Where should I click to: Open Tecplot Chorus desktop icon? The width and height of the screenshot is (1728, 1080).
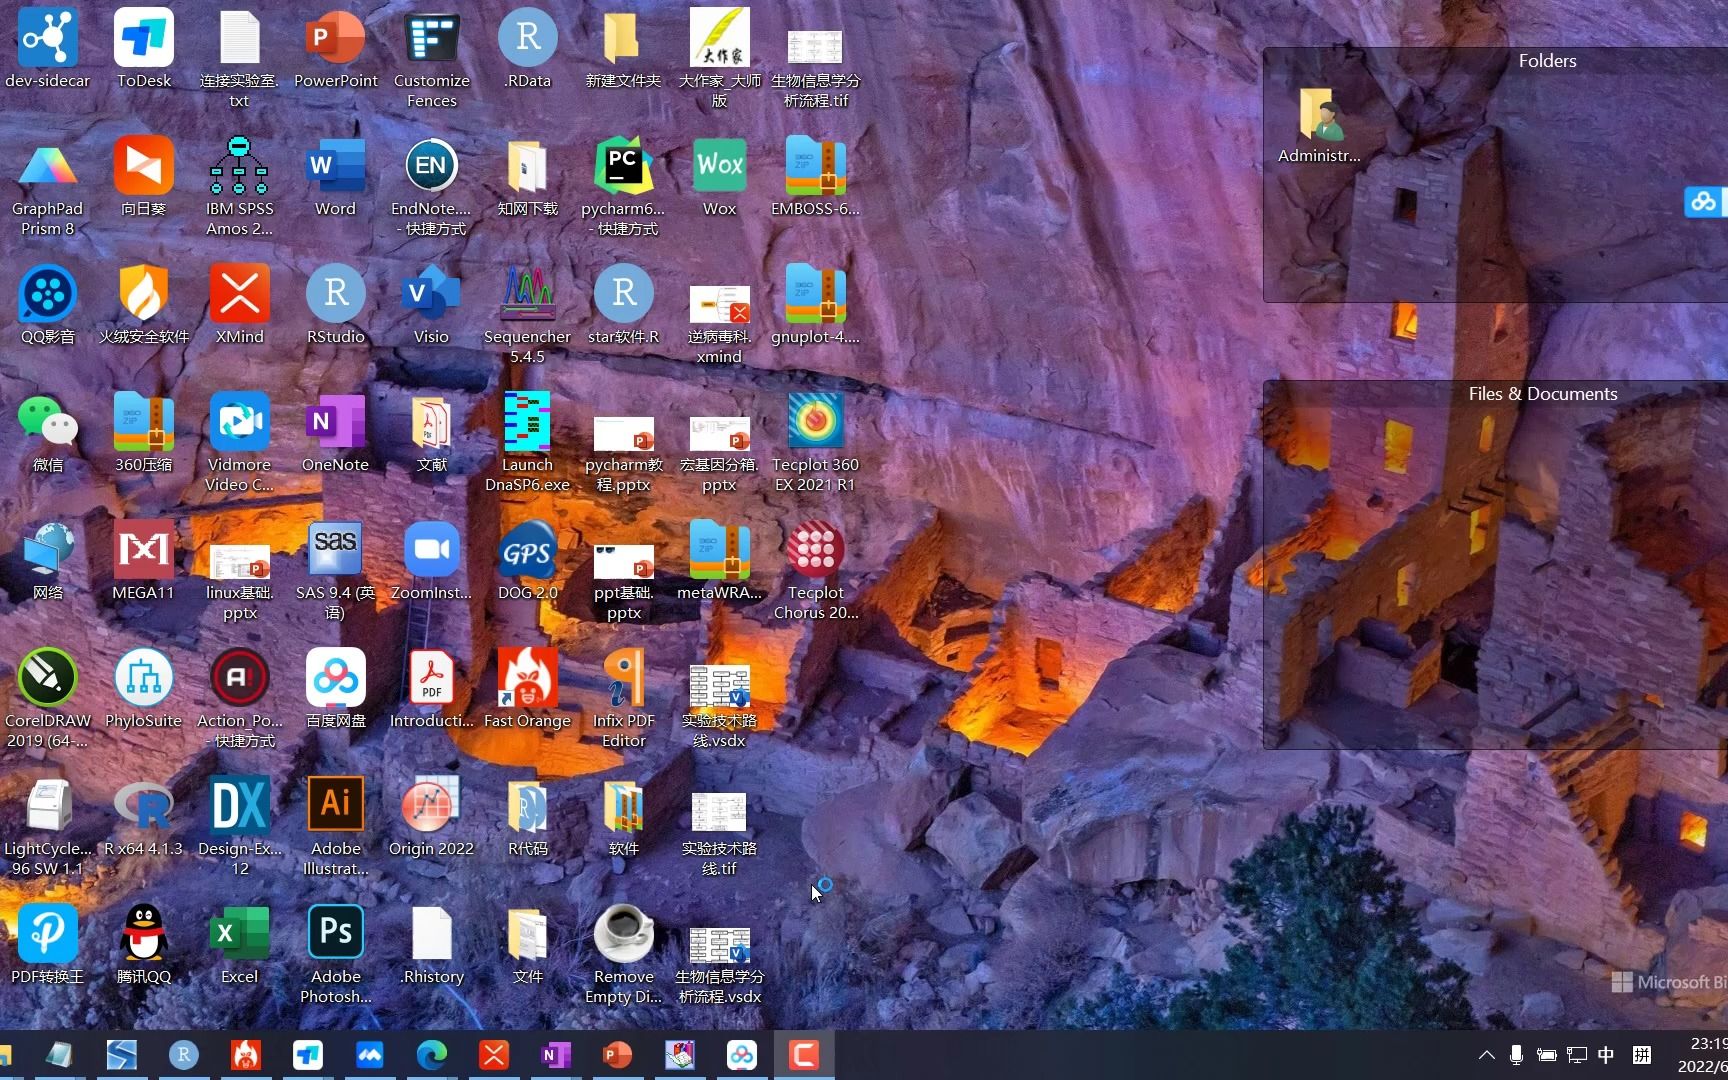click(x=816, y=571)
